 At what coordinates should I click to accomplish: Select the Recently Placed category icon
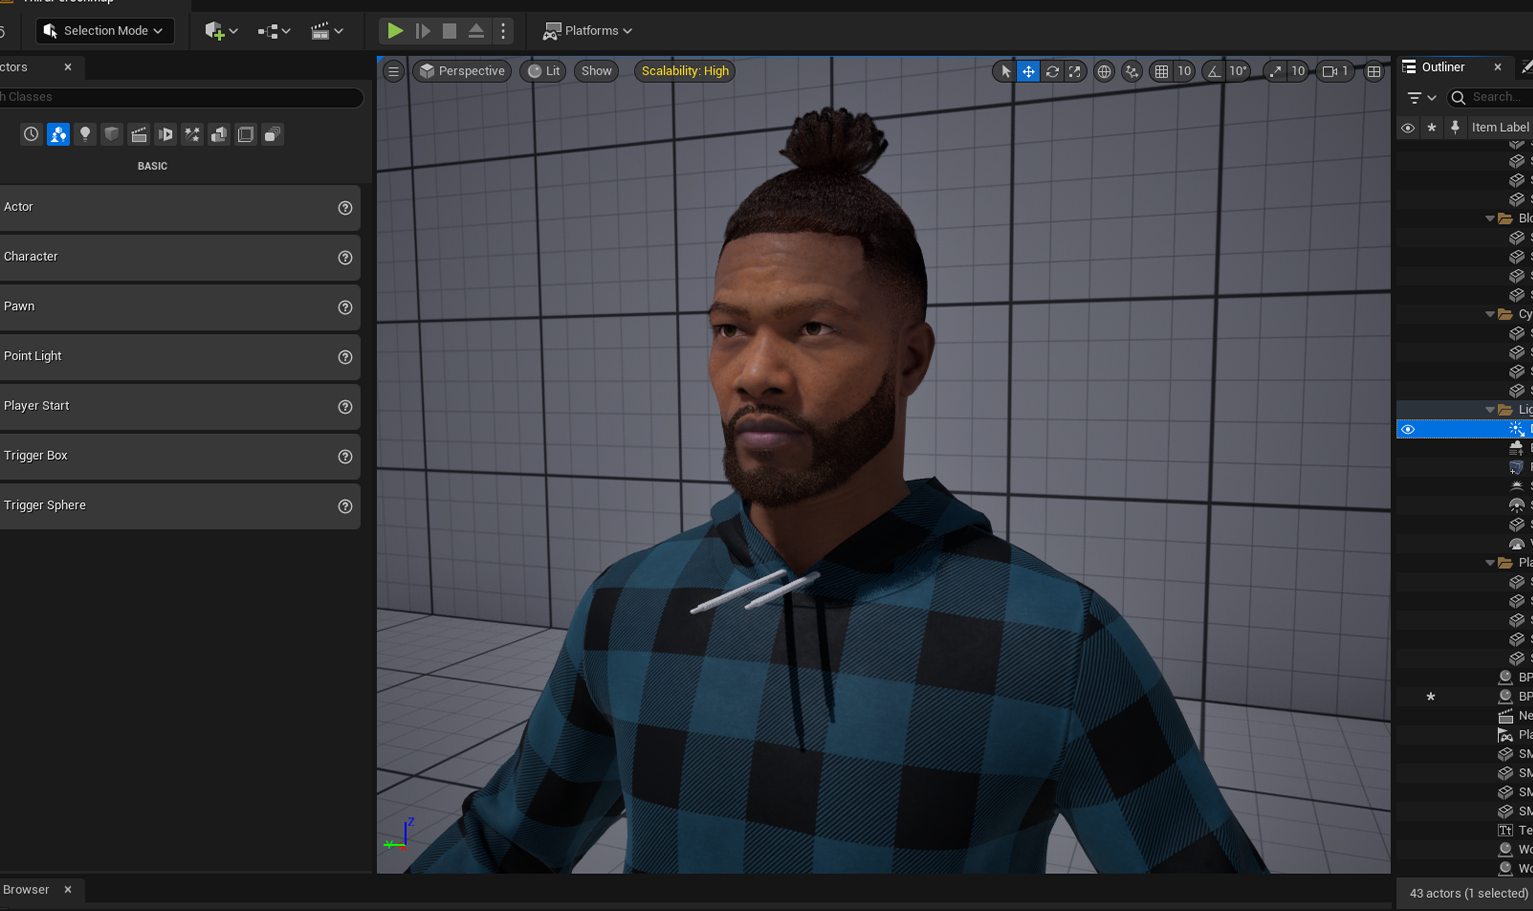point(31,134)
